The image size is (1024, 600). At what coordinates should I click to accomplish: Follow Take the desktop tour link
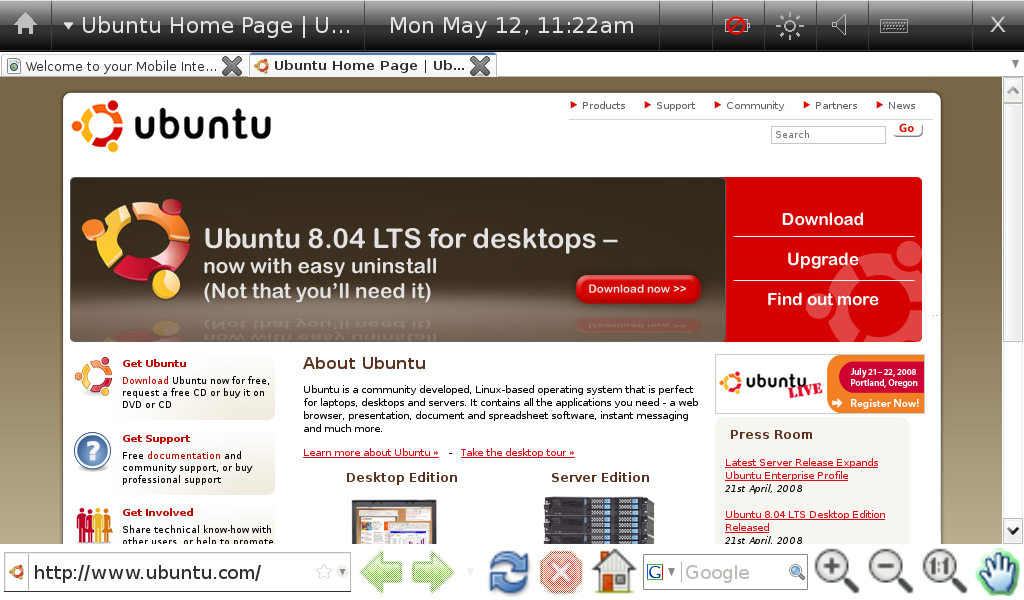click(x=517, y=452)
